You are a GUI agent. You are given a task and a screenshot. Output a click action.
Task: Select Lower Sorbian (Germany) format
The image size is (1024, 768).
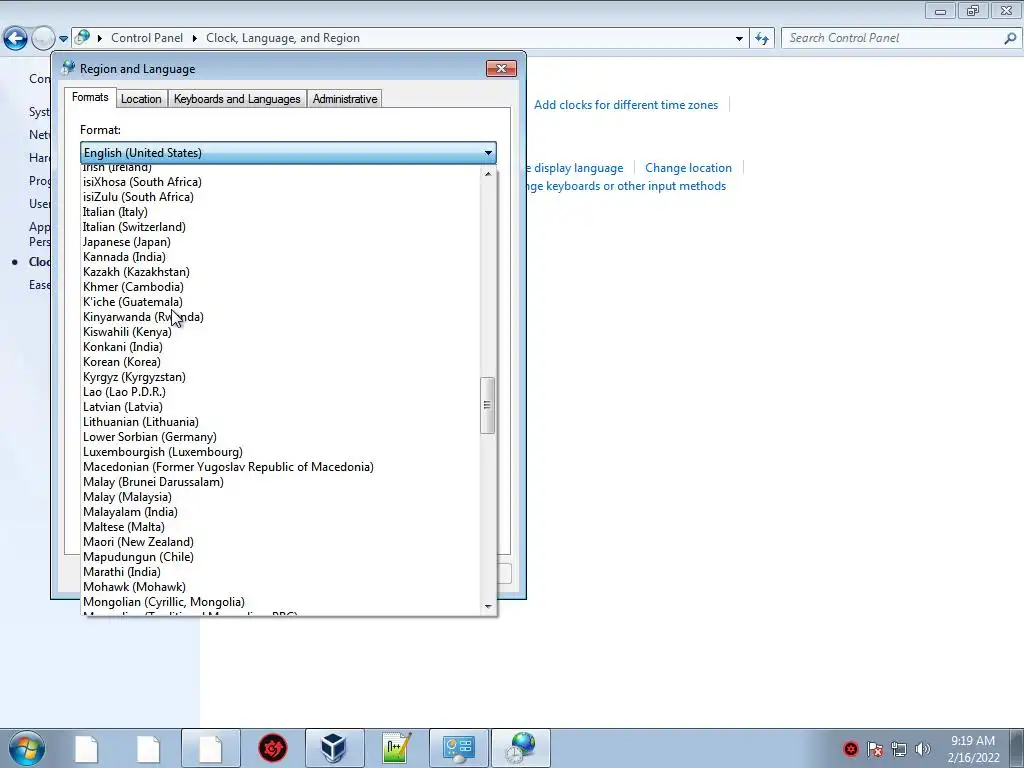[281, 437]
